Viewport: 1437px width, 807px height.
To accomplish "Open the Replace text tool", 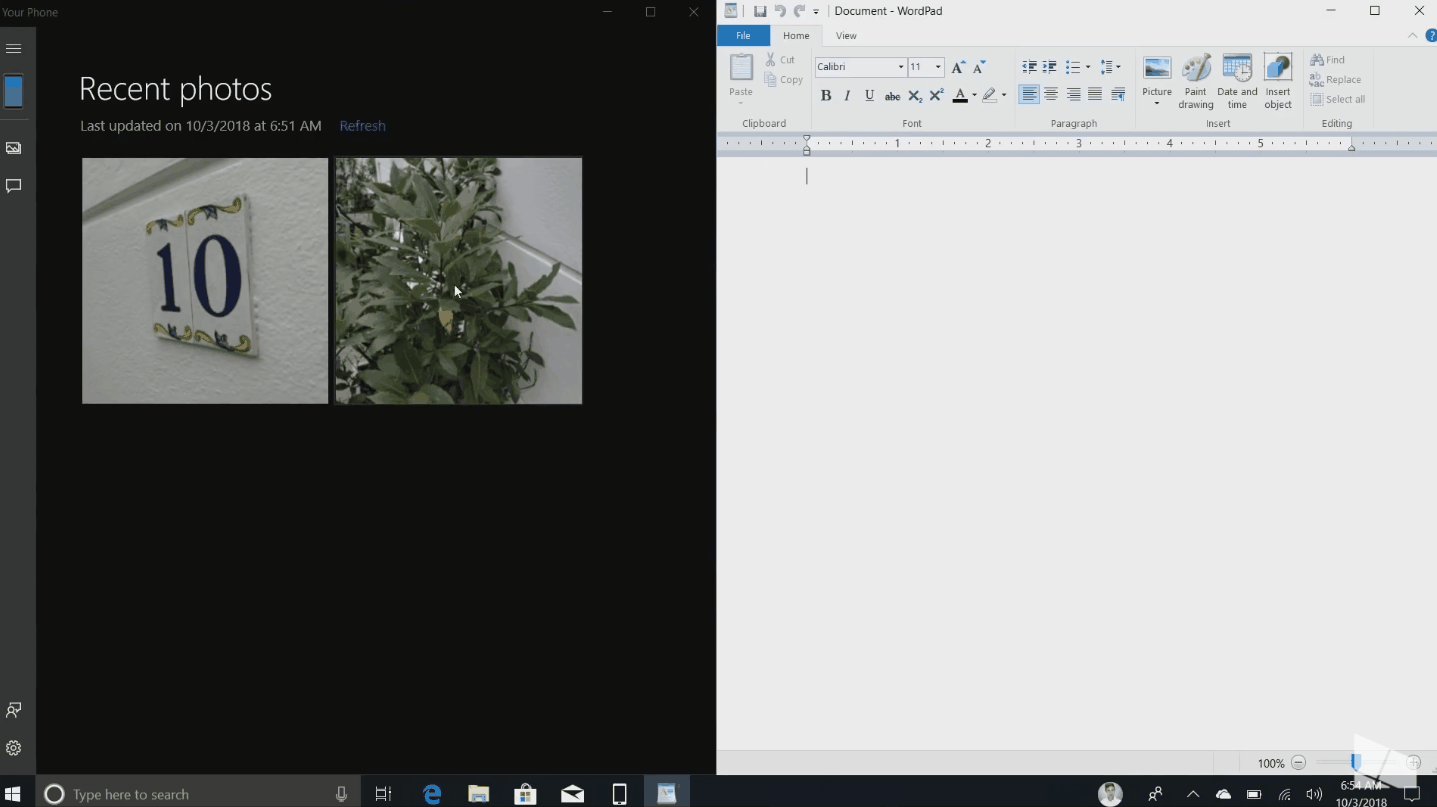I will pos(1336,80).
